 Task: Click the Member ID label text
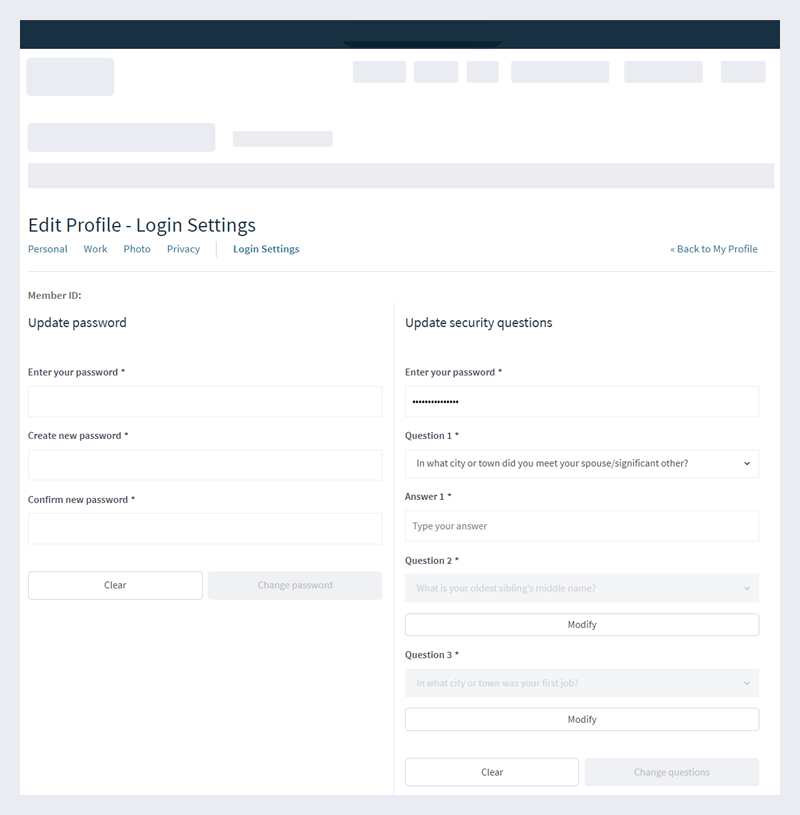(x=55, y=295)
